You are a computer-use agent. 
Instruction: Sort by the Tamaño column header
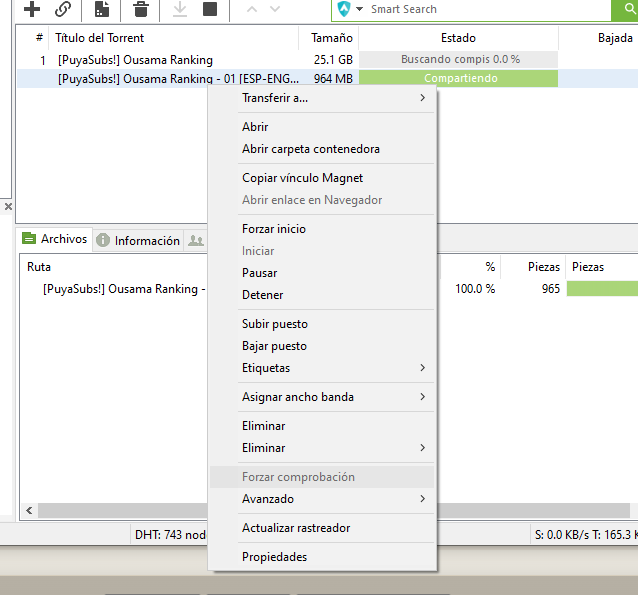pyautogui.click(x=329, y=38)
